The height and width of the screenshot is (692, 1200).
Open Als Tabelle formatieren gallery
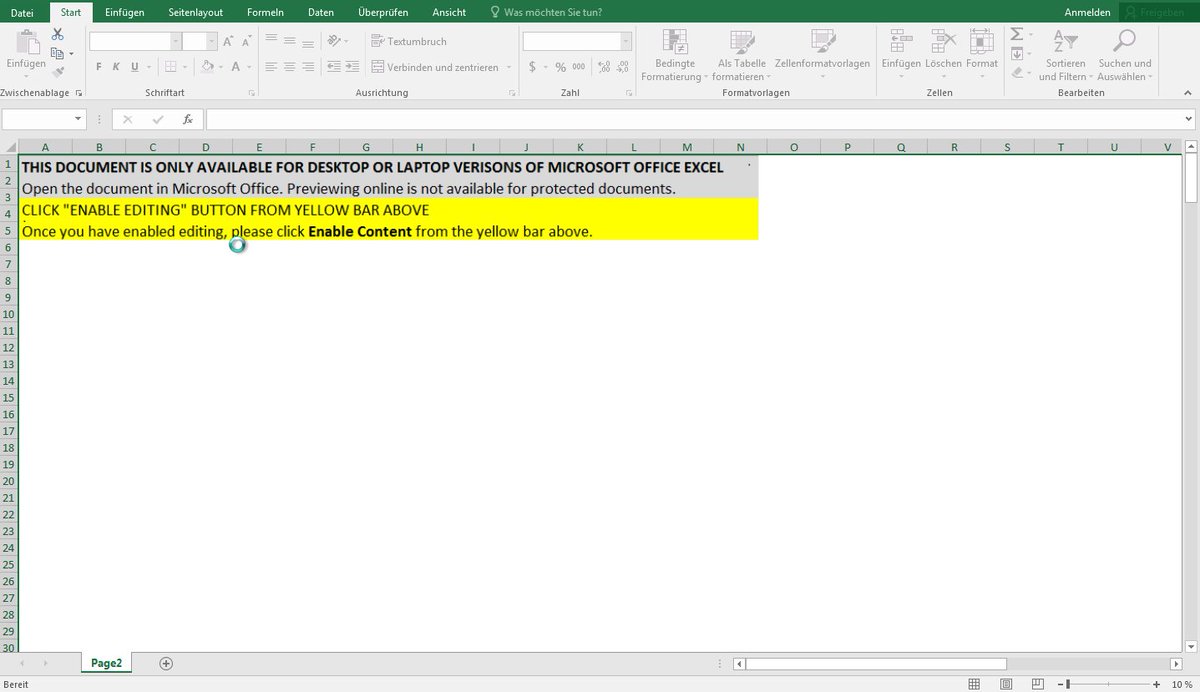(x=741, y=55)
